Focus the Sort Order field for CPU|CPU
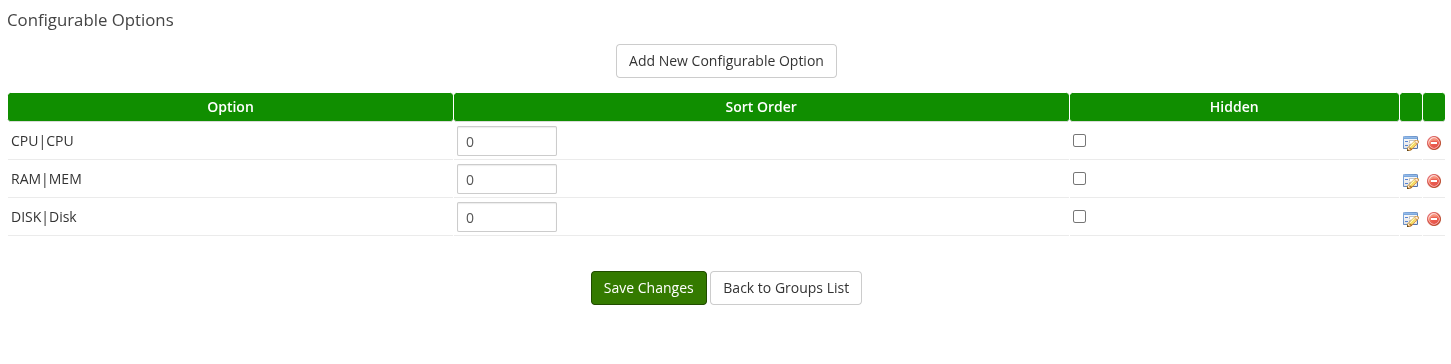Image resolution: width=1451 pixels, height=364 pixels. click(507, 141)
